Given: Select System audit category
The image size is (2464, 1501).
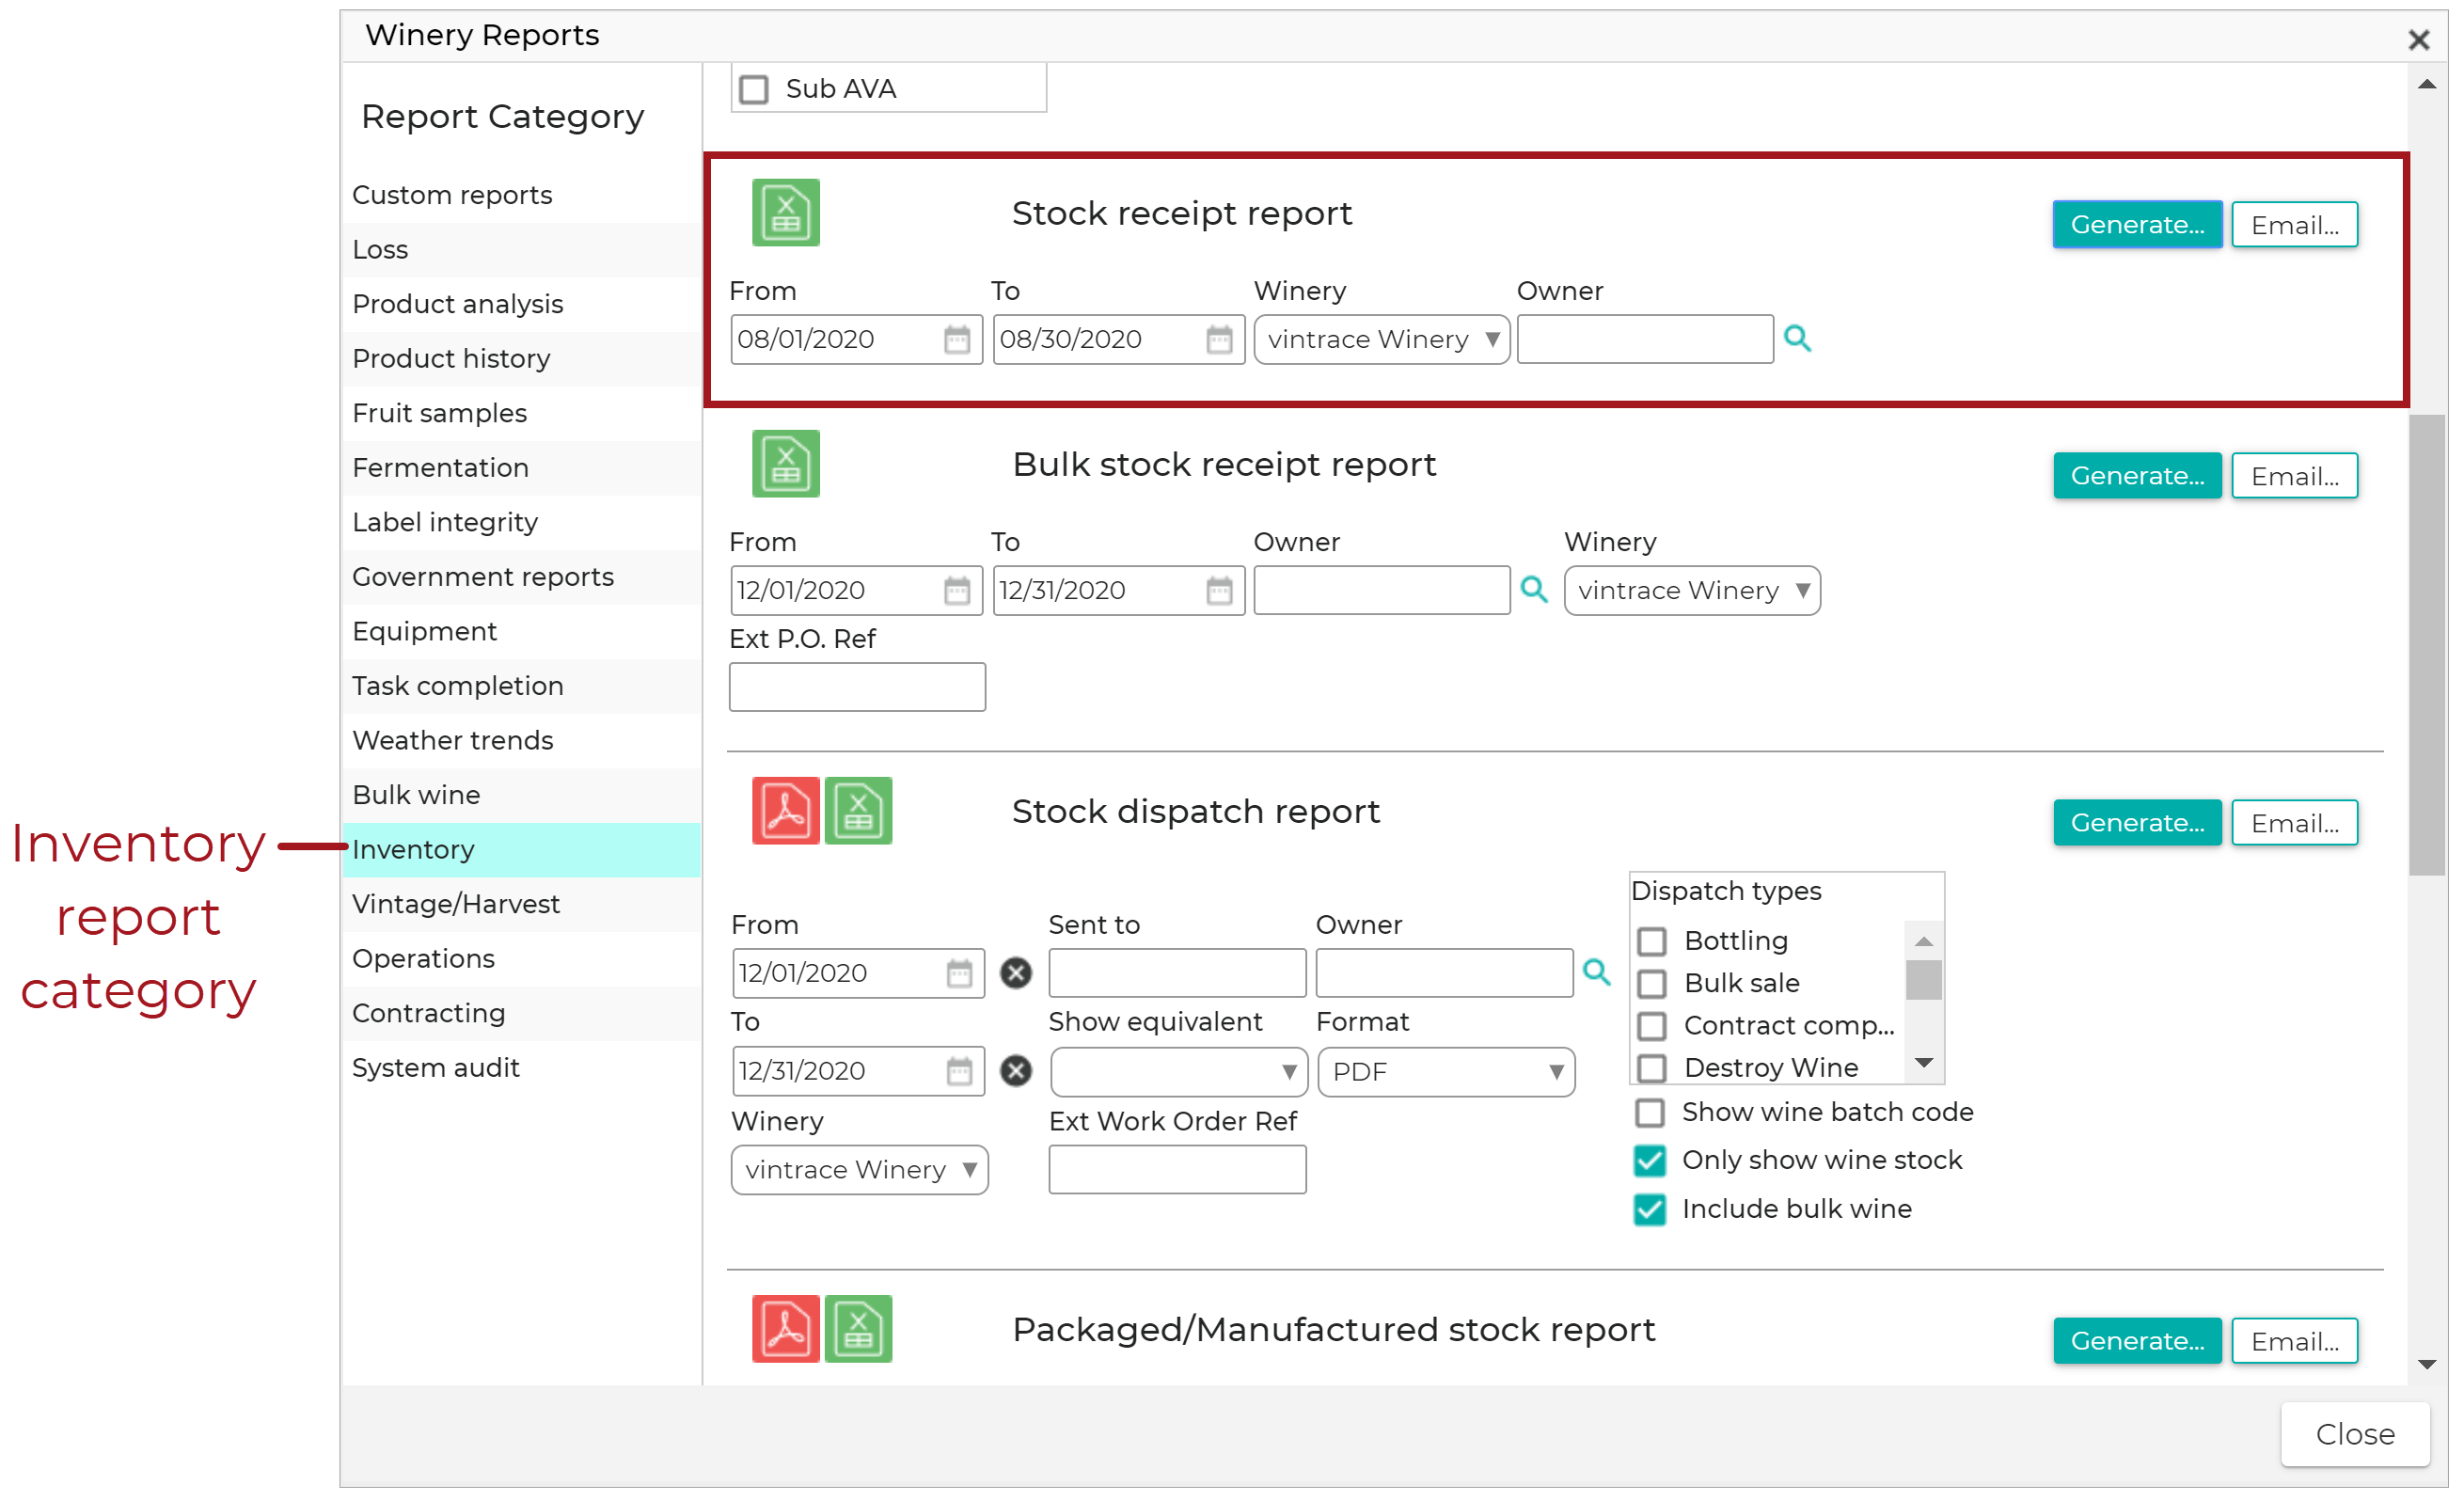Looking at the screenshot, I should coord(522,1068).
